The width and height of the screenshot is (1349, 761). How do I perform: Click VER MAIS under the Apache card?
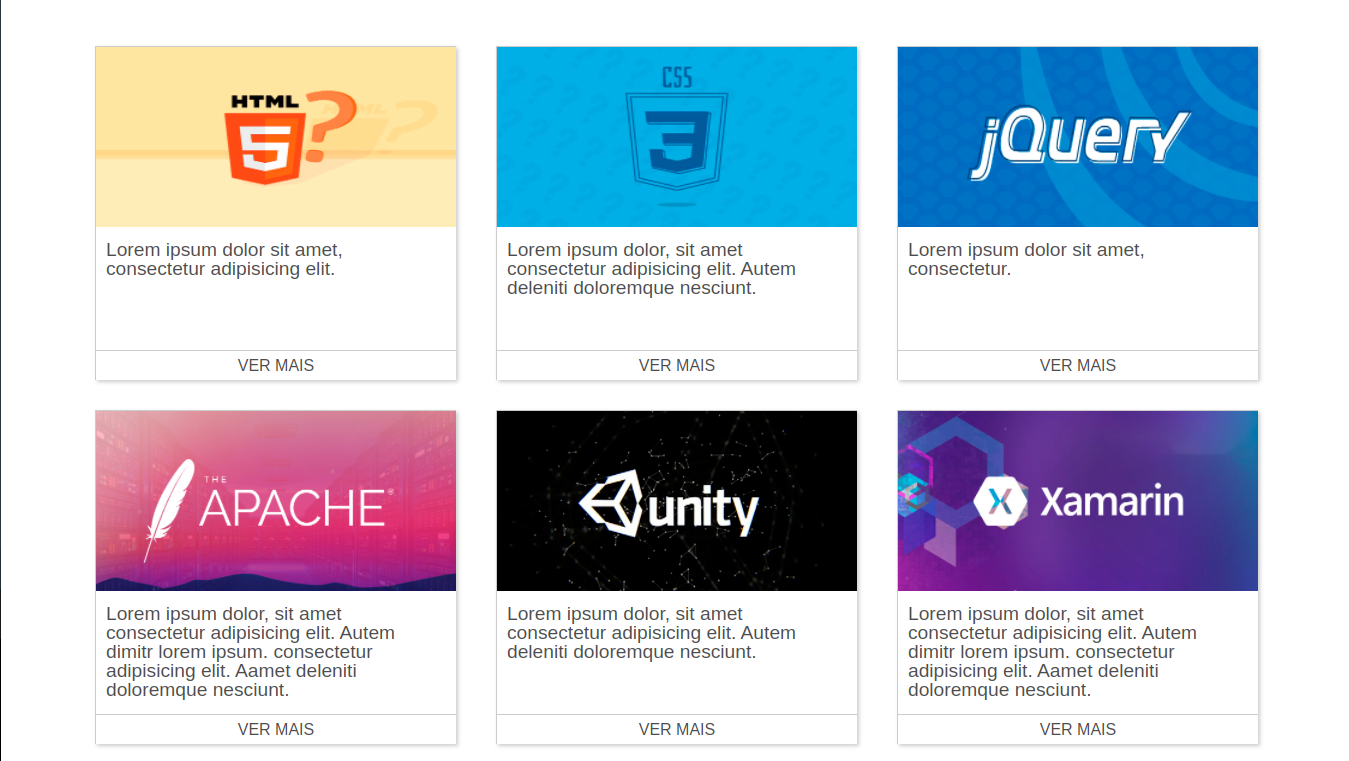click(x=276, y=729)
